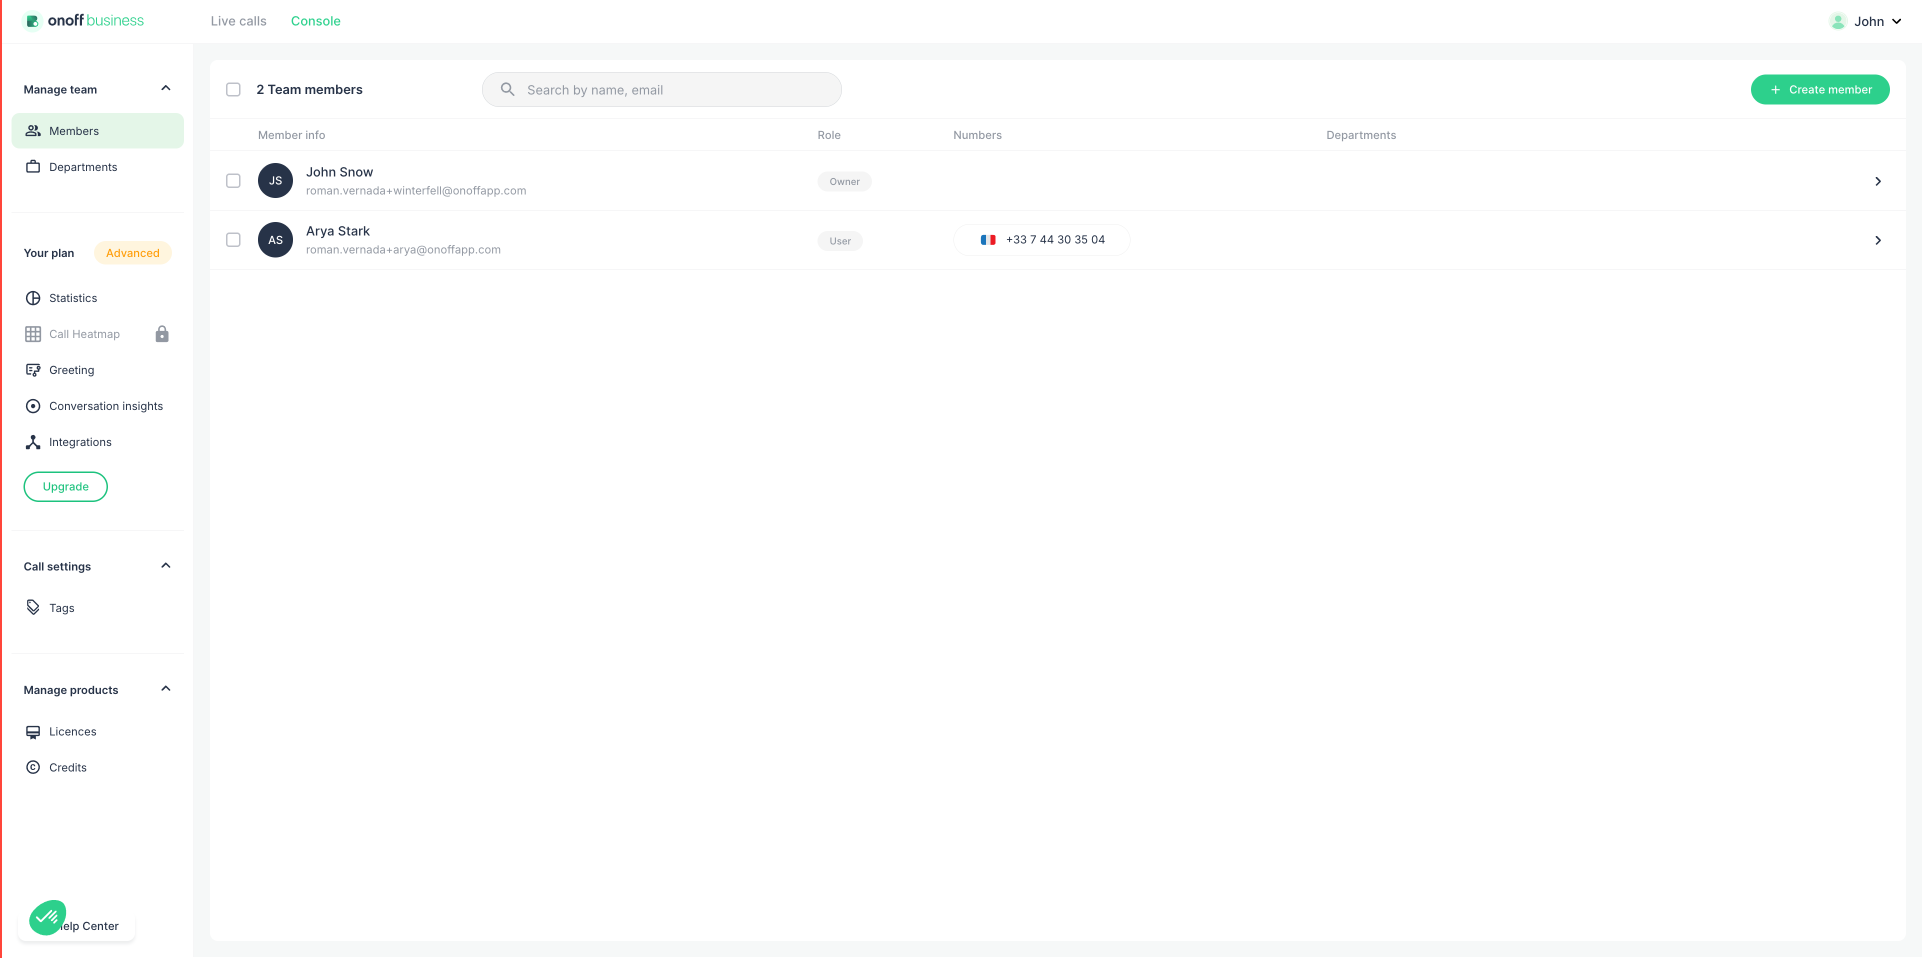The image size is (1922, 958).
Task: Collapse the Manage team section
Action: coord(166,89)
